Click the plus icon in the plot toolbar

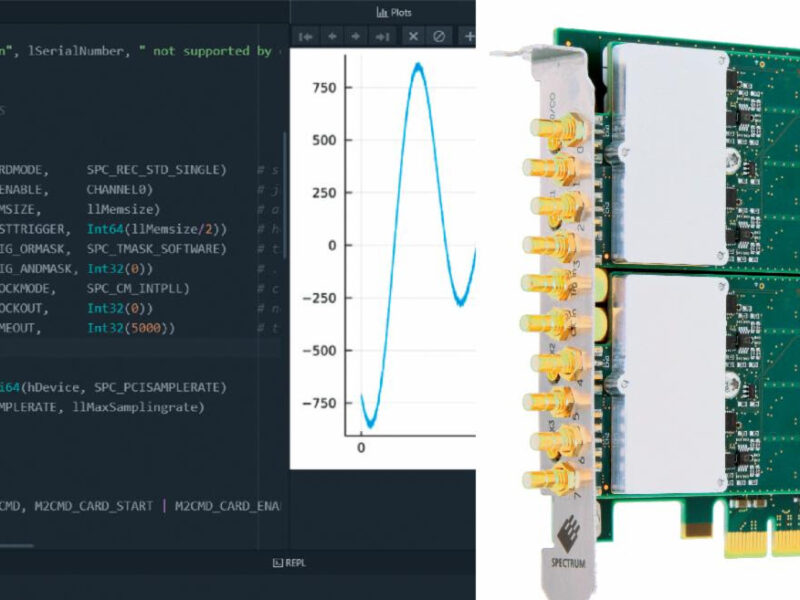pyautogui.click(x=469, y=36)
